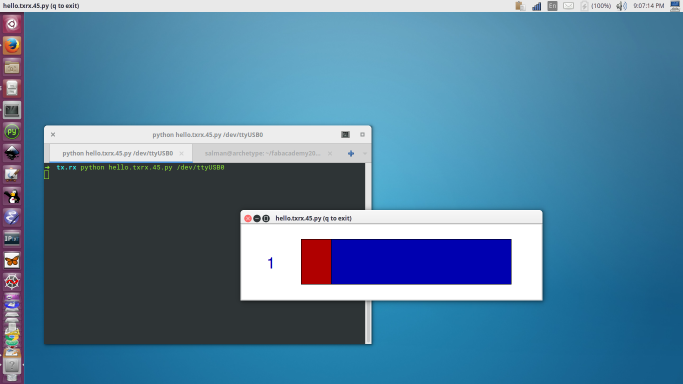Minimize the hello.txrx.45.py window
The width and height of the screenshot is (683, 384).
(x=257, y=218)
